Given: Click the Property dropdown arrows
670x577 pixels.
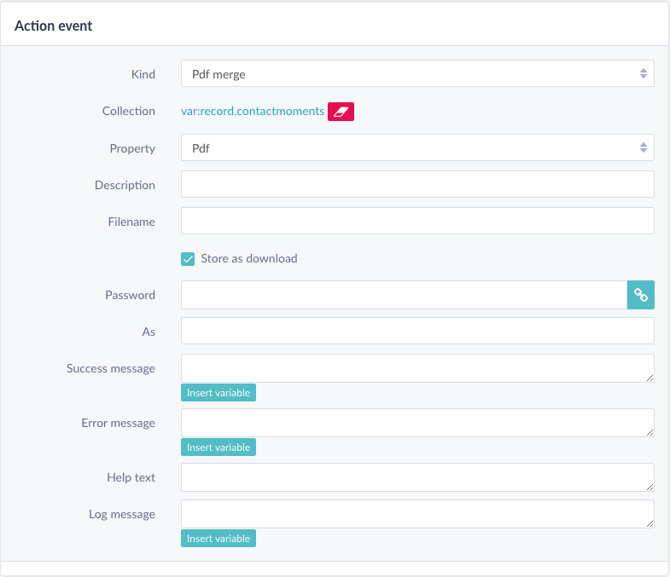Looking at the screenshot, I should coord(643,148).
